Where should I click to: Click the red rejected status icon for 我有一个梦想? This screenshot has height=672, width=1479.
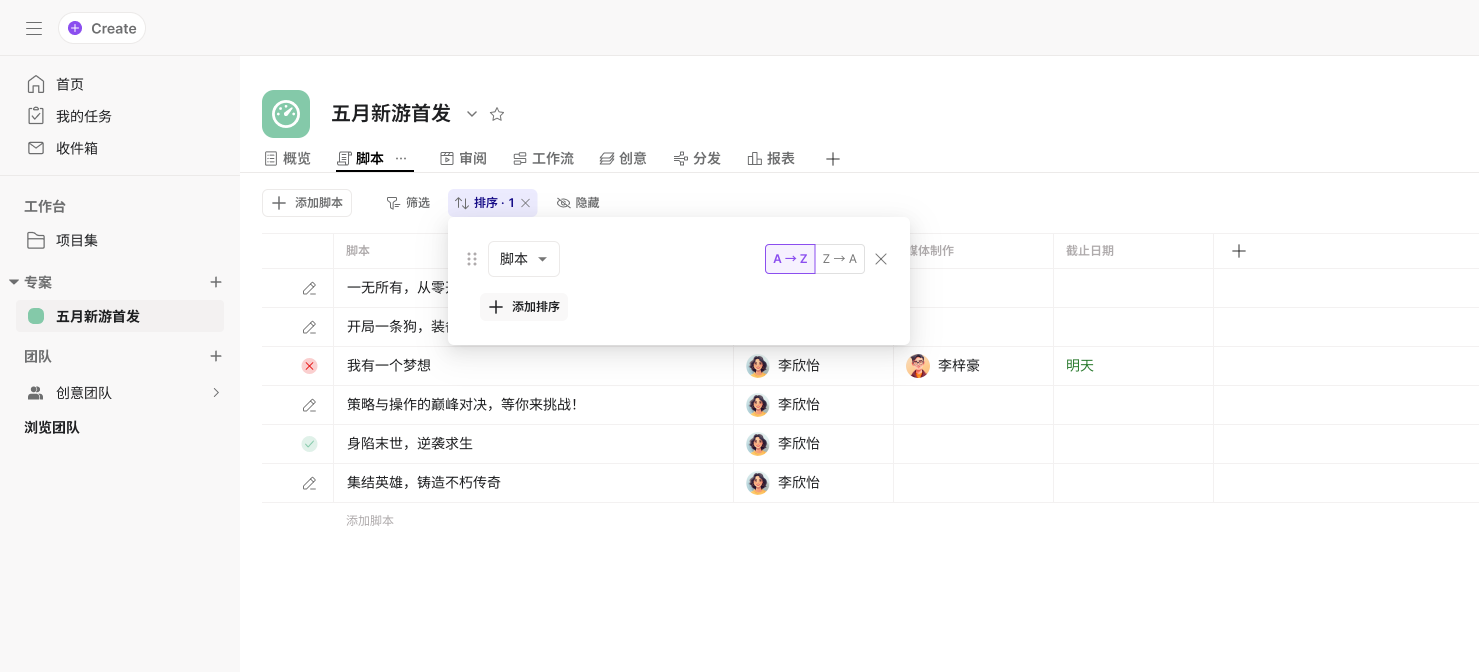(x=309, y=366)
